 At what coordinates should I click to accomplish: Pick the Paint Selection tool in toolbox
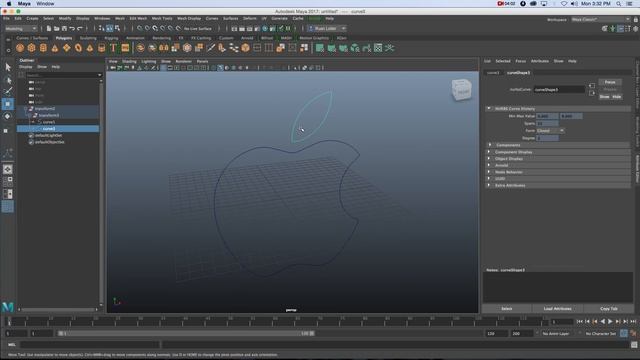(8, 91)
